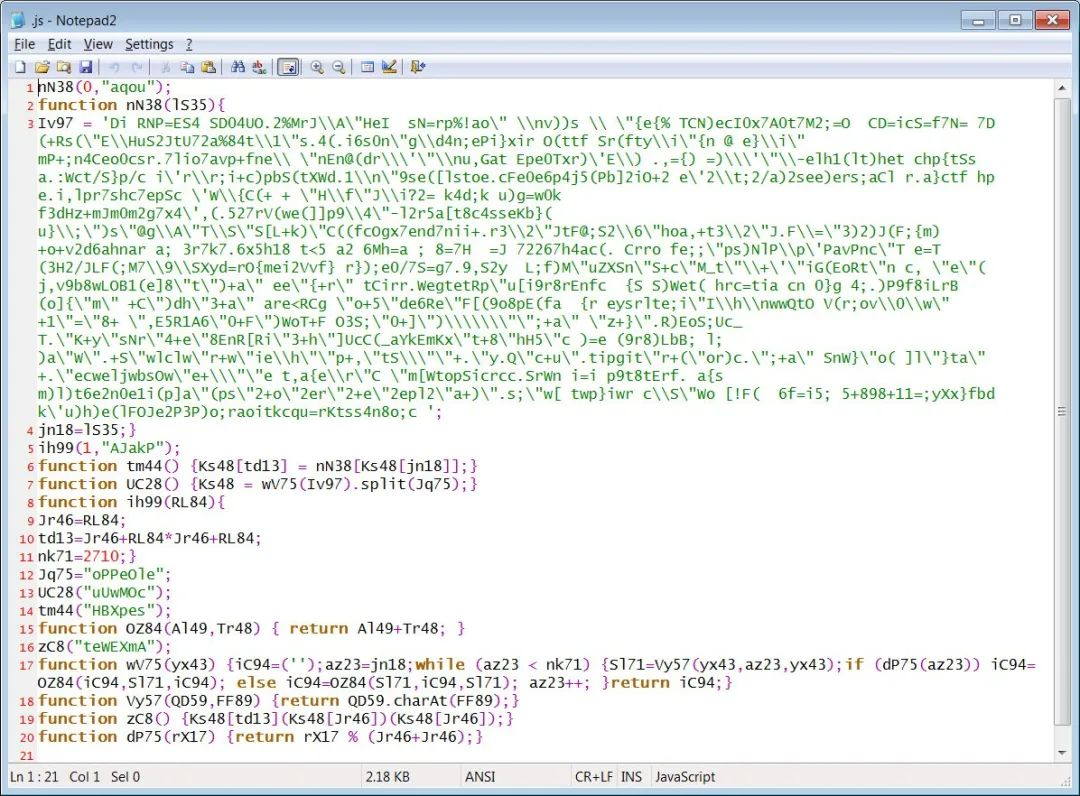Open the Edit menu
The image size is (1080, 796).
[59, 44]
